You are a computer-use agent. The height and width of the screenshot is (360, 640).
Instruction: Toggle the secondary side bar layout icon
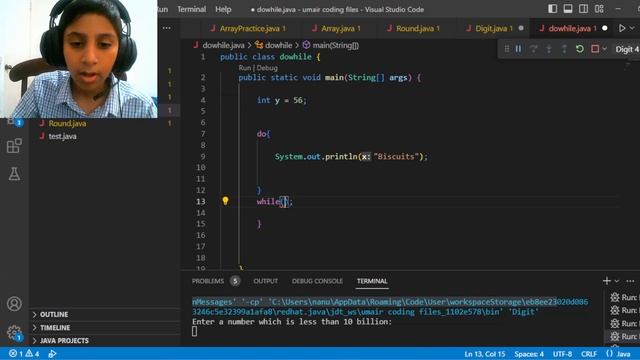[x=583, y=9]
